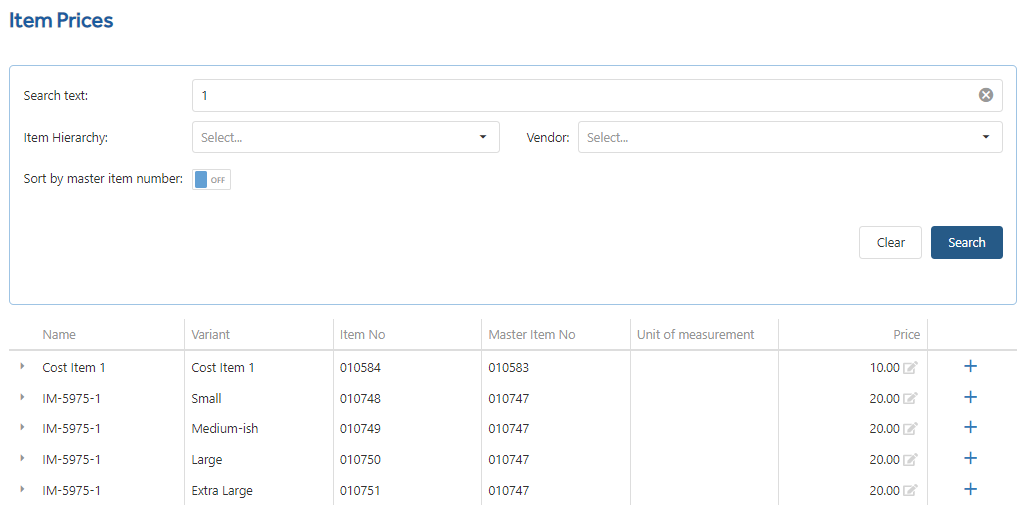Click plus icon on item 010749 row
The width and height of the screenshot is (1034, 520).
[970, 427]
